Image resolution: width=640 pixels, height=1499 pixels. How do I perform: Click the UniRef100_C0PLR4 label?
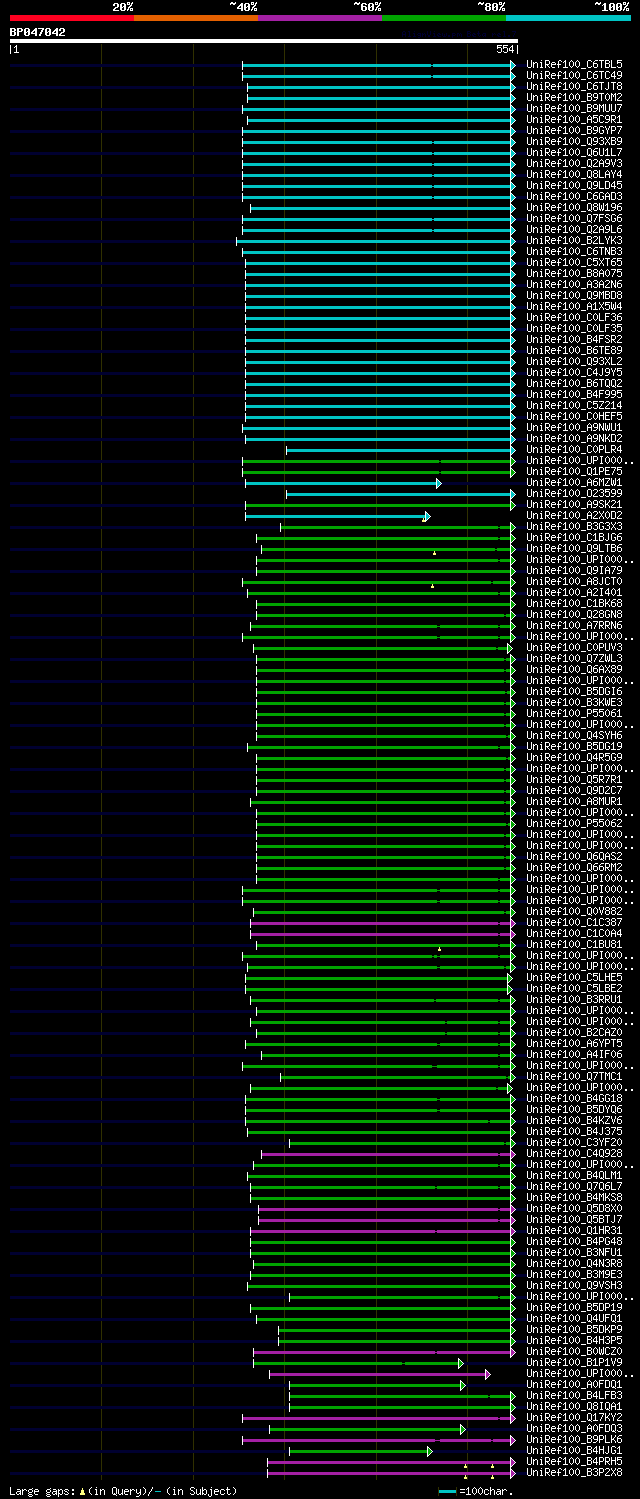tap(574, 449)
